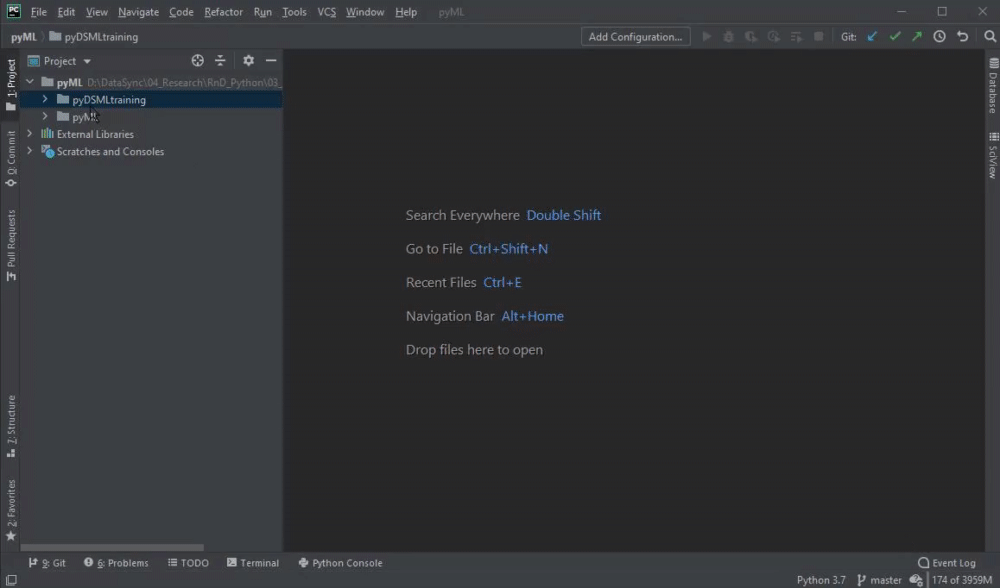The image size is (1000, 588).
Task: Click the master branch widget
Action: point(879,580)
